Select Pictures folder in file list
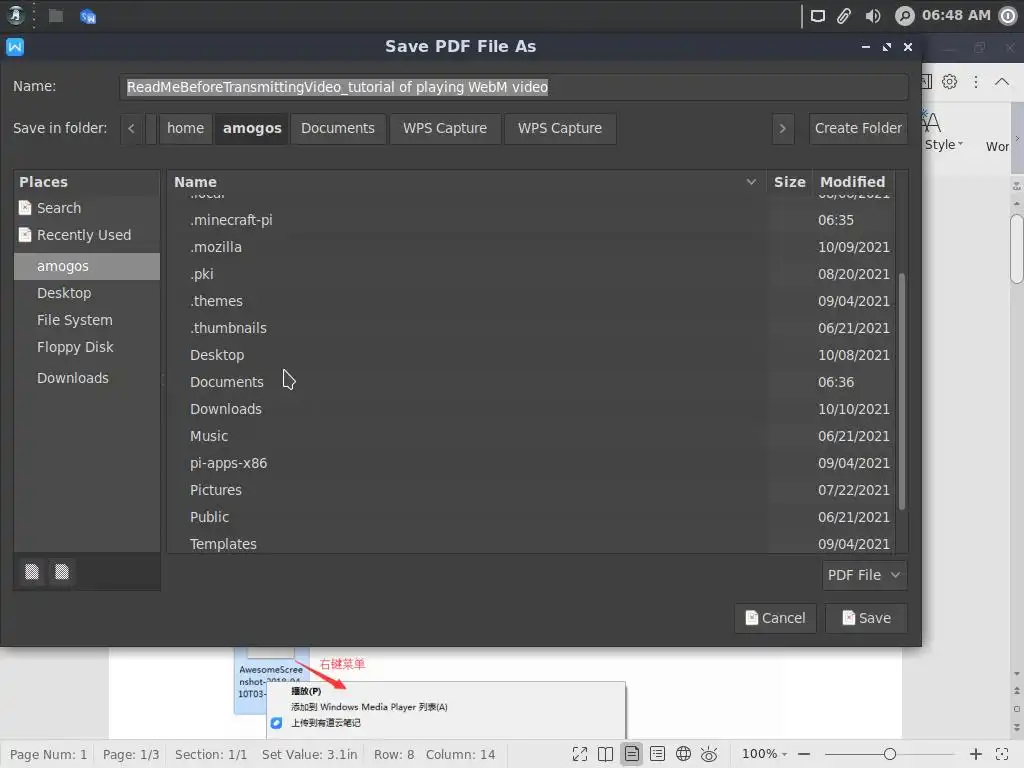Image resolution: width=1024 pixels, height=768 pixels. point(531,490)
